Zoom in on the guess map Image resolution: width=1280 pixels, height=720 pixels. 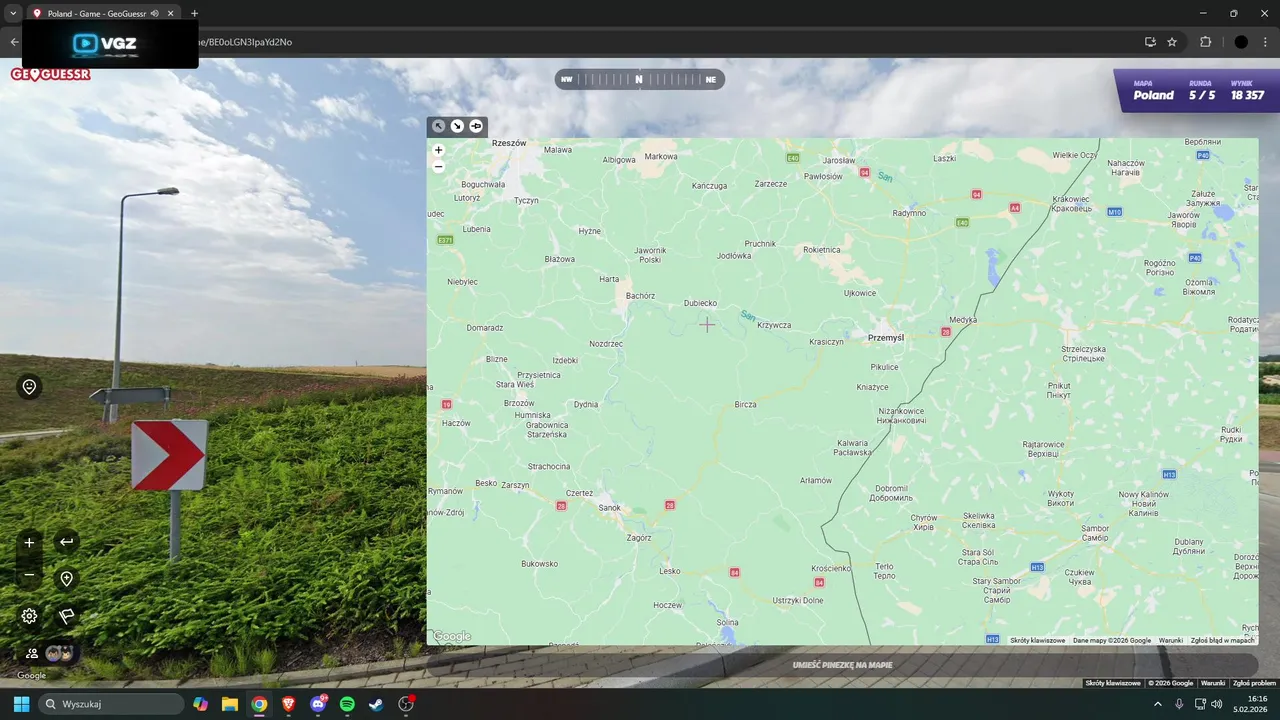[x=438, y=150]
